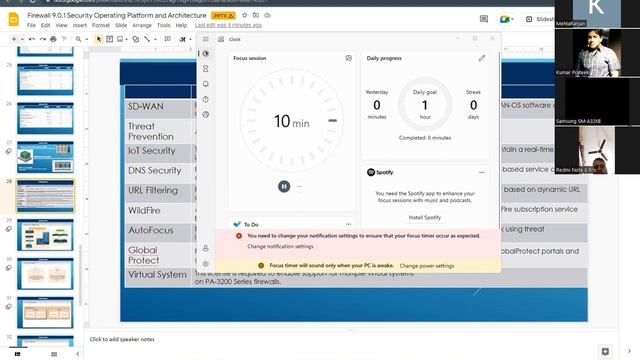Open the zoom level dropdown arrow
Screen dimensions: 640x360
pyautogui.click(x=87, y=40)
